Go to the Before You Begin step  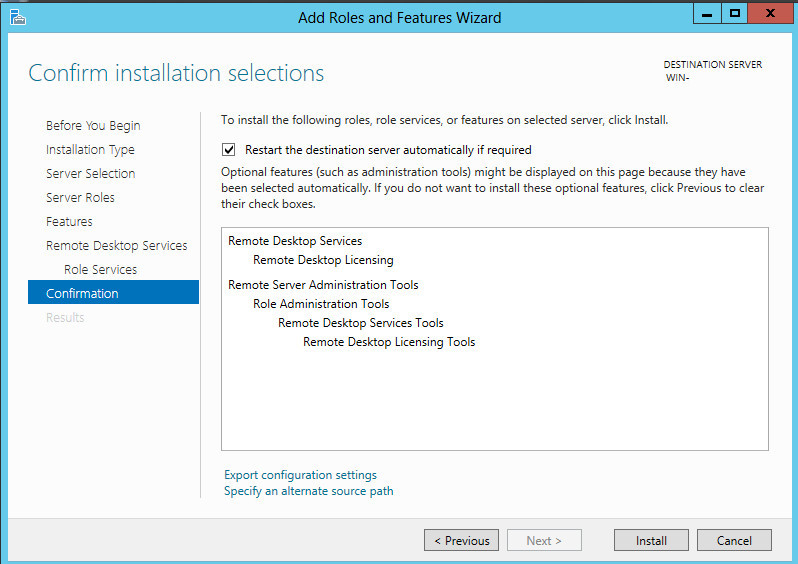pos(93,126)
